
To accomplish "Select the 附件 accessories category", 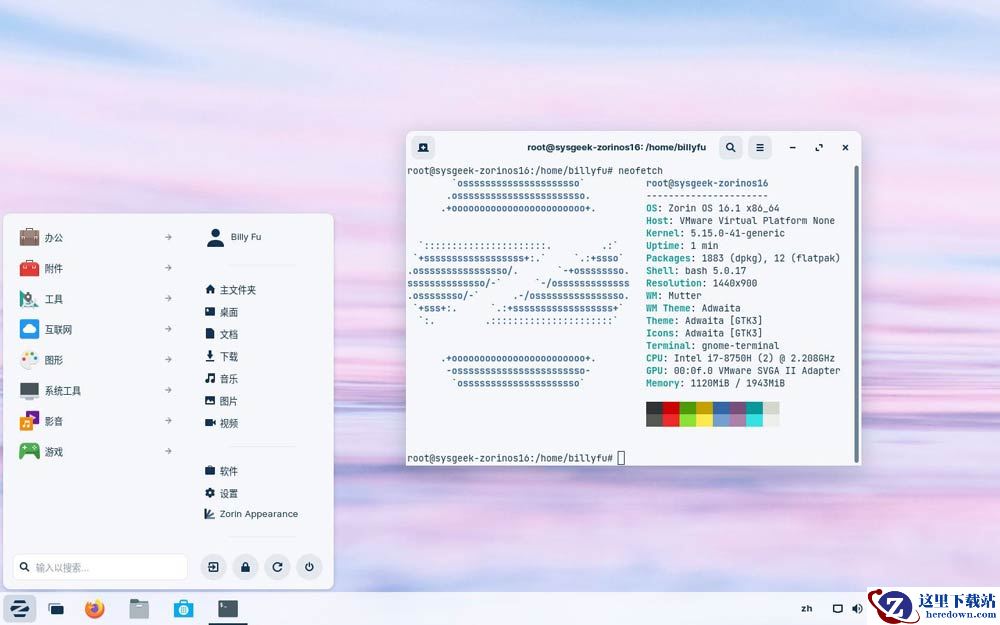I will pos(96,268).
